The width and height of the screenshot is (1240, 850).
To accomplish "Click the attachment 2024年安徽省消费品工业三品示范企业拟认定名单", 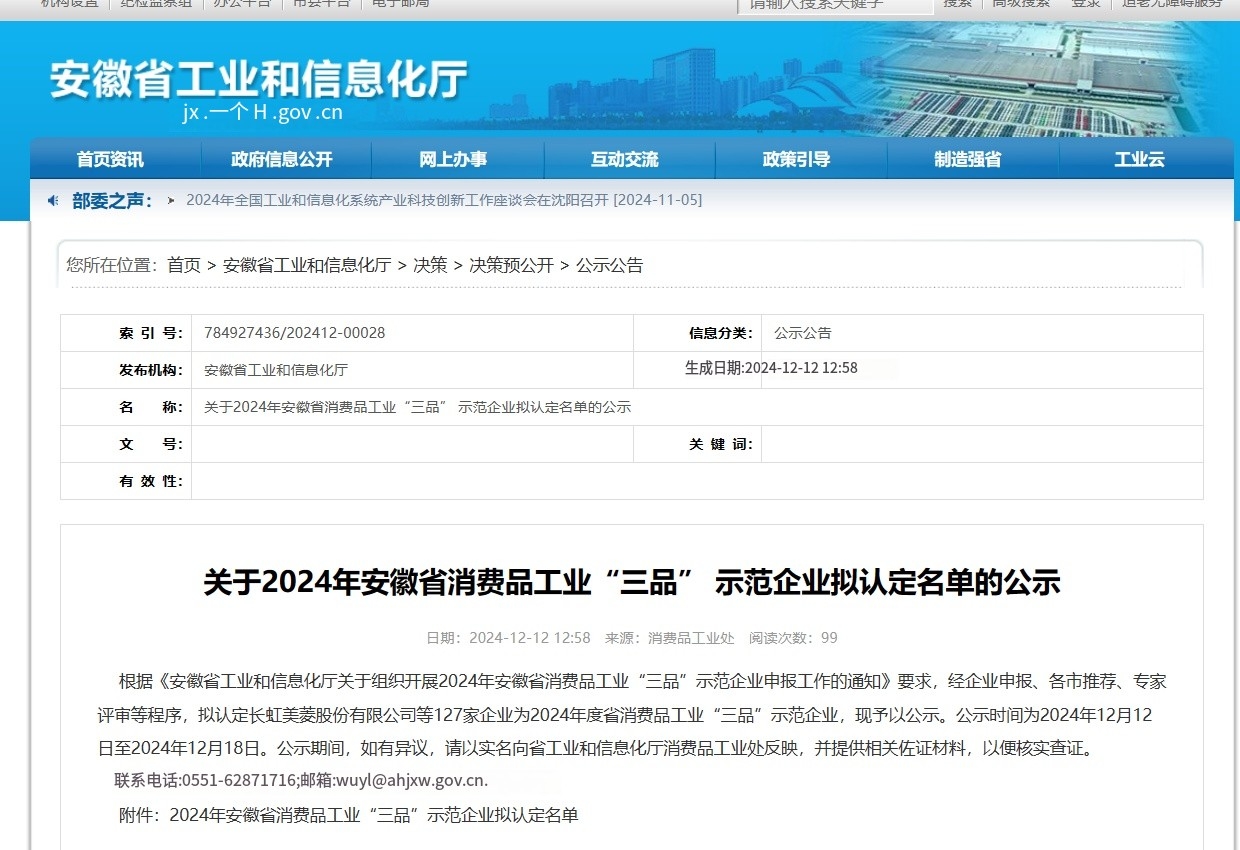I will 374,815.
